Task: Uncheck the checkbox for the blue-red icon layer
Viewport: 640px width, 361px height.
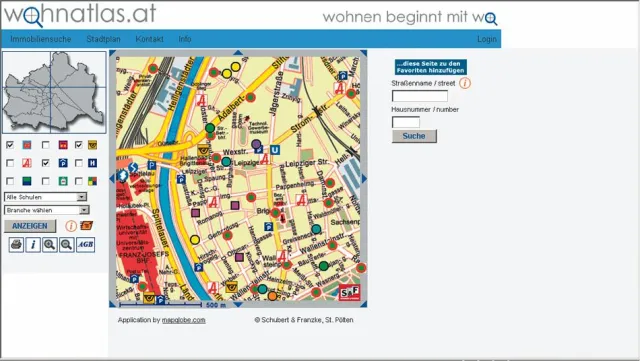Action: (x=10, y=145)
